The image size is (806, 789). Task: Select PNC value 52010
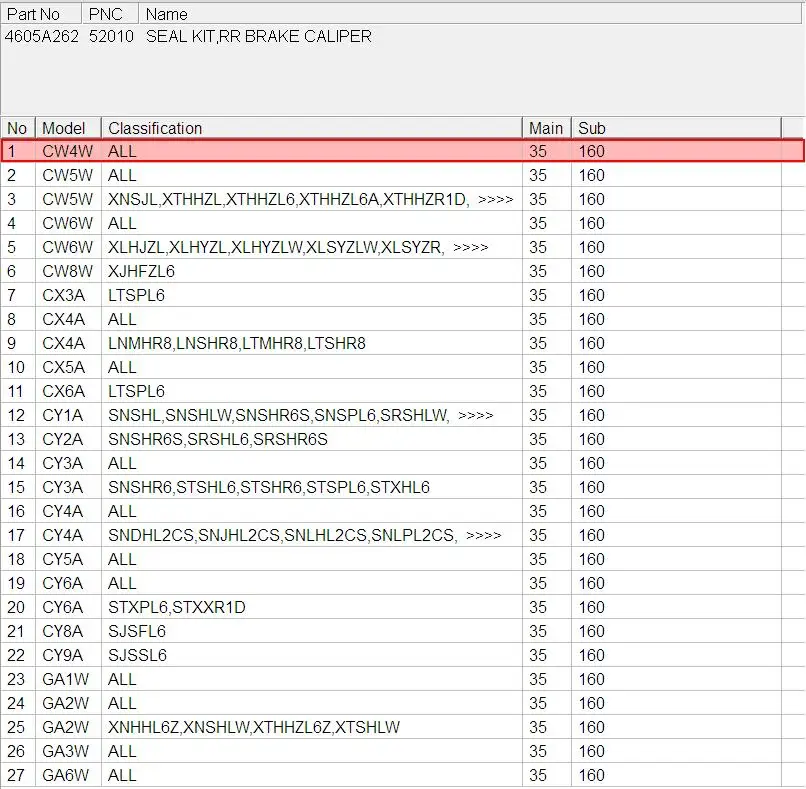(111, 36)
